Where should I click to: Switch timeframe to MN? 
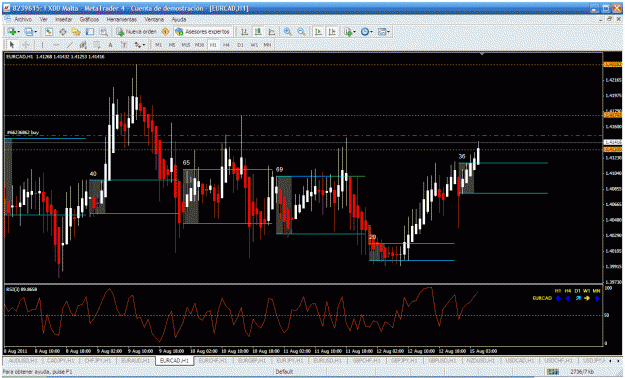(267, 45)
